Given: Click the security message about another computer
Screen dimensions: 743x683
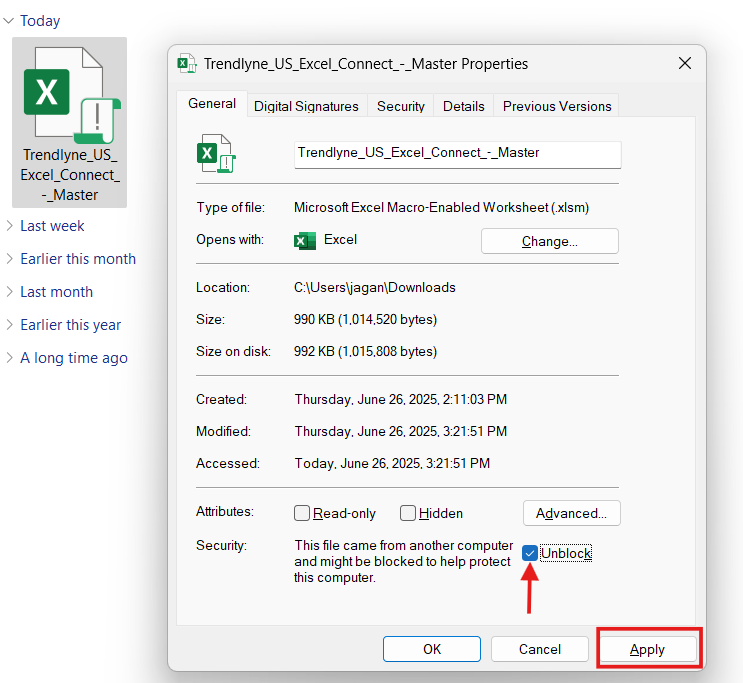Looking at the screenshot, I should [403, 561].
